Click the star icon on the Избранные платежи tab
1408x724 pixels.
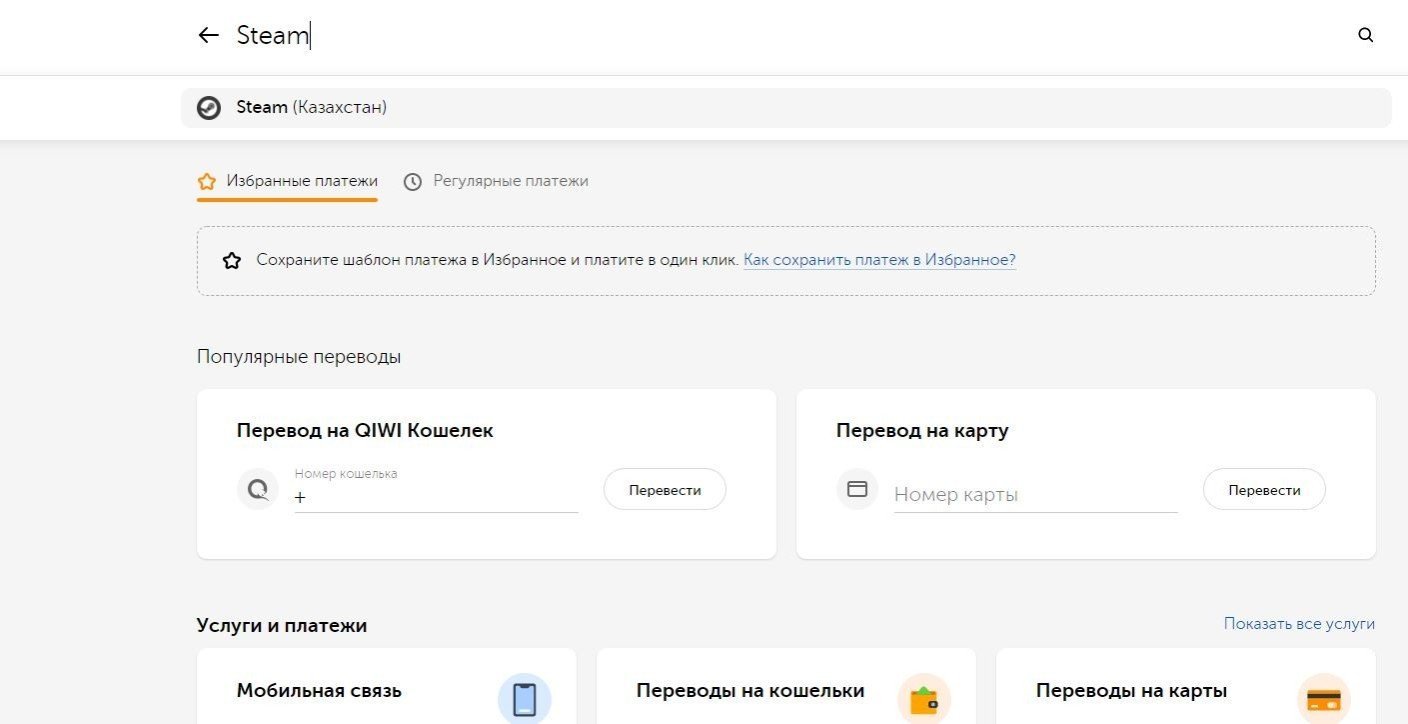click(207, 182)
